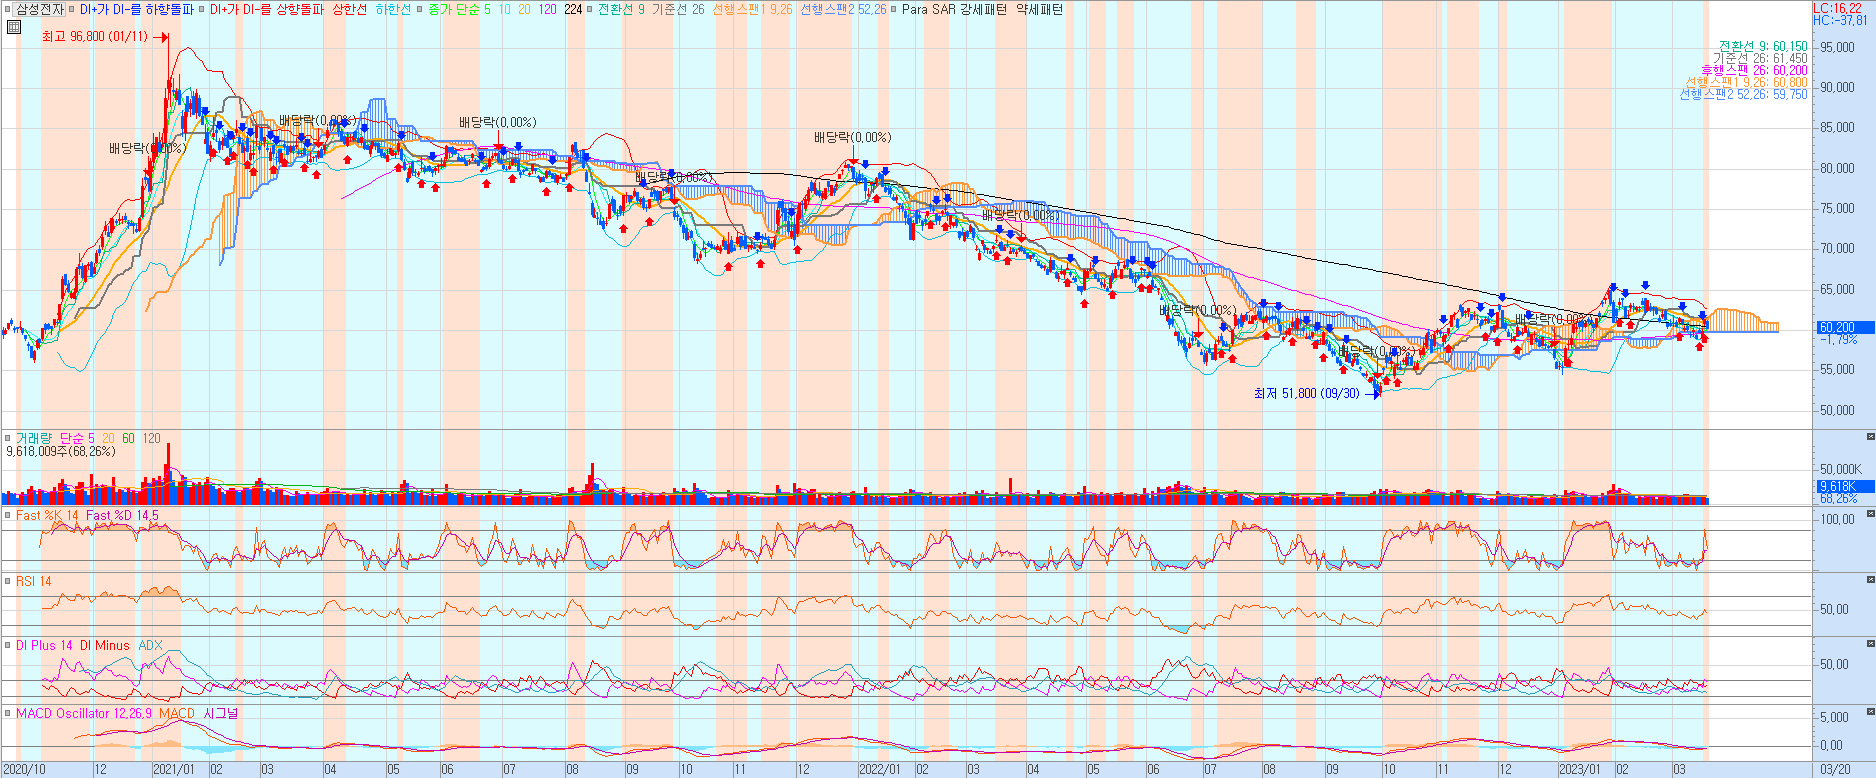
Task: Click the 2020/10 date axis label
Action: click(x=25, y=770)
